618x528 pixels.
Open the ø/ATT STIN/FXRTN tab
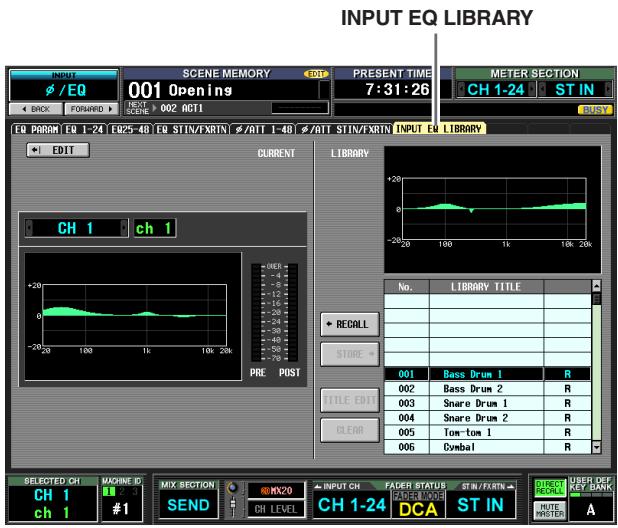(344, 129)
